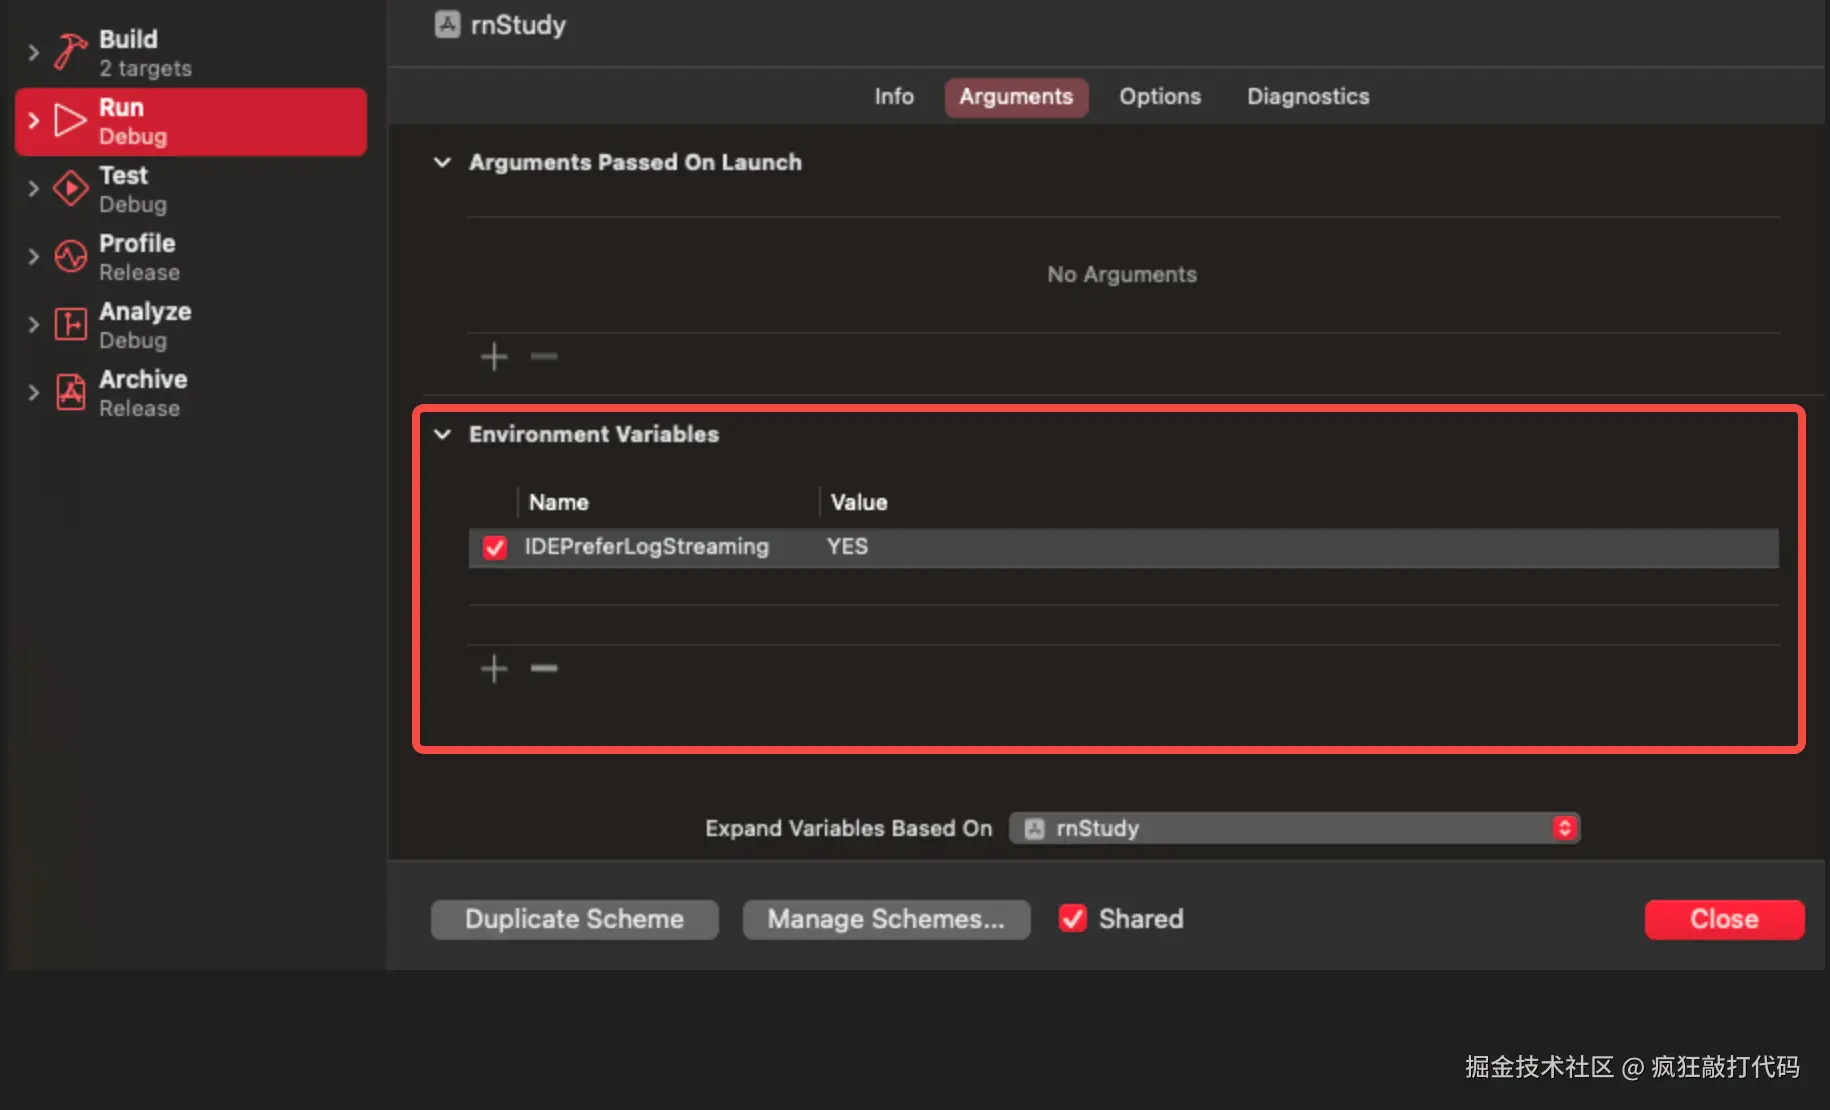Toggle the Shared checkbox
This screenshot has width=1830, height=1110.
tap(1072, 918)
